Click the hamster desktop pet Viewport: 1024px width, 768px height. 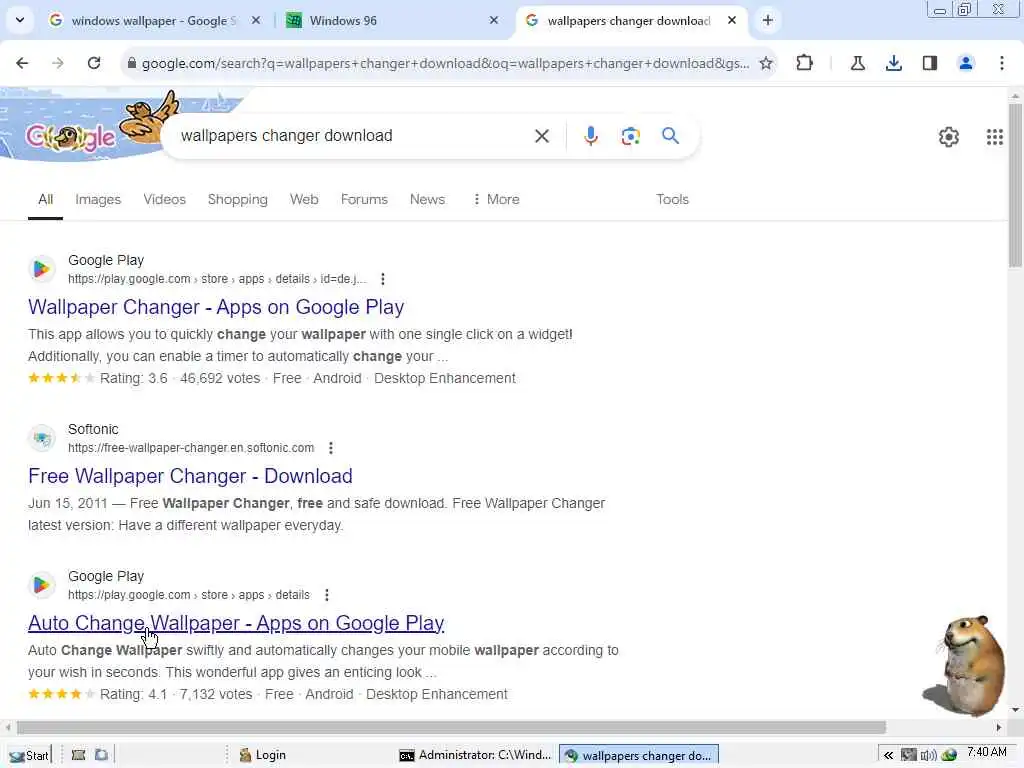(x=967, y=665)
